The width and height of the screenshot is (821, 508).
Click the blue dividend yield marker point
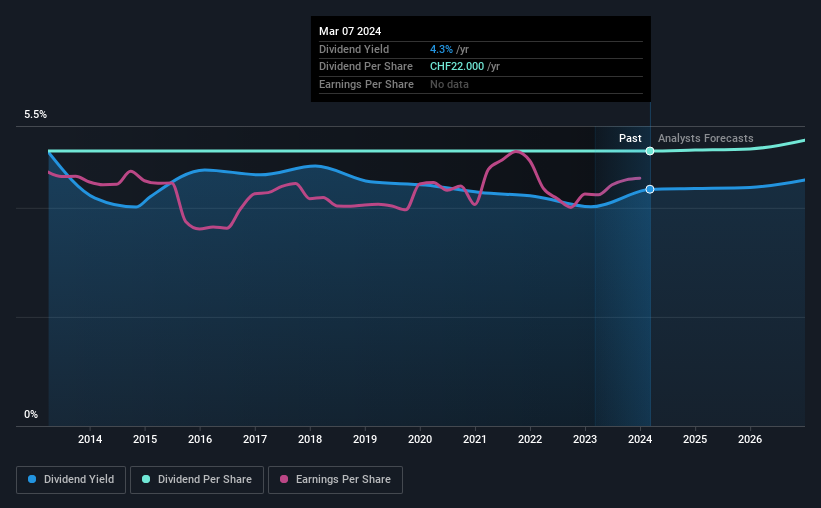[650, 189]
